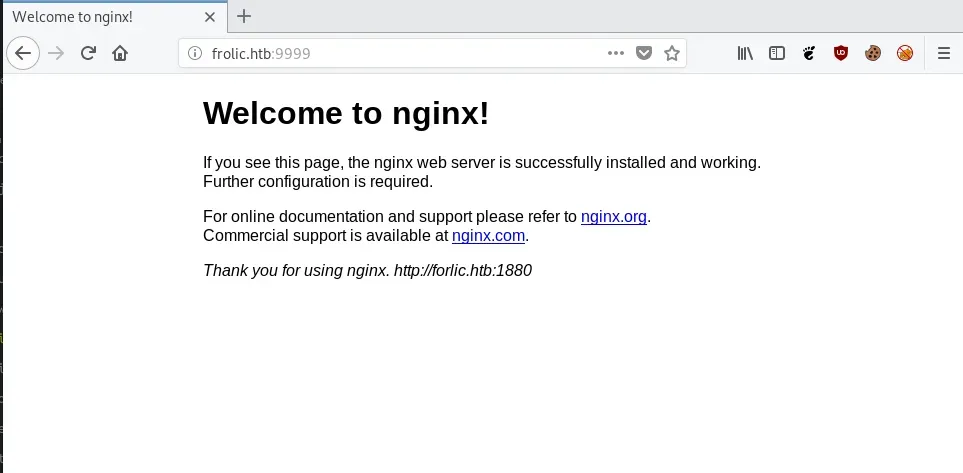This screenshot has height=473, width=963.
Task: Toggle the sidebar view
Action: coord(777,54)
